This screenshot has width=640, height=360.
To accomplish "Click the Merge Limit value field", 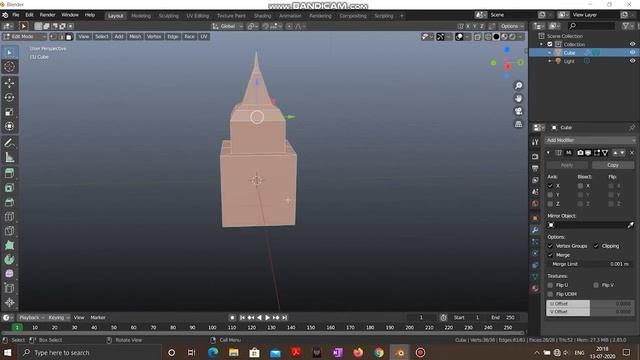I will [x=590, y=264].
